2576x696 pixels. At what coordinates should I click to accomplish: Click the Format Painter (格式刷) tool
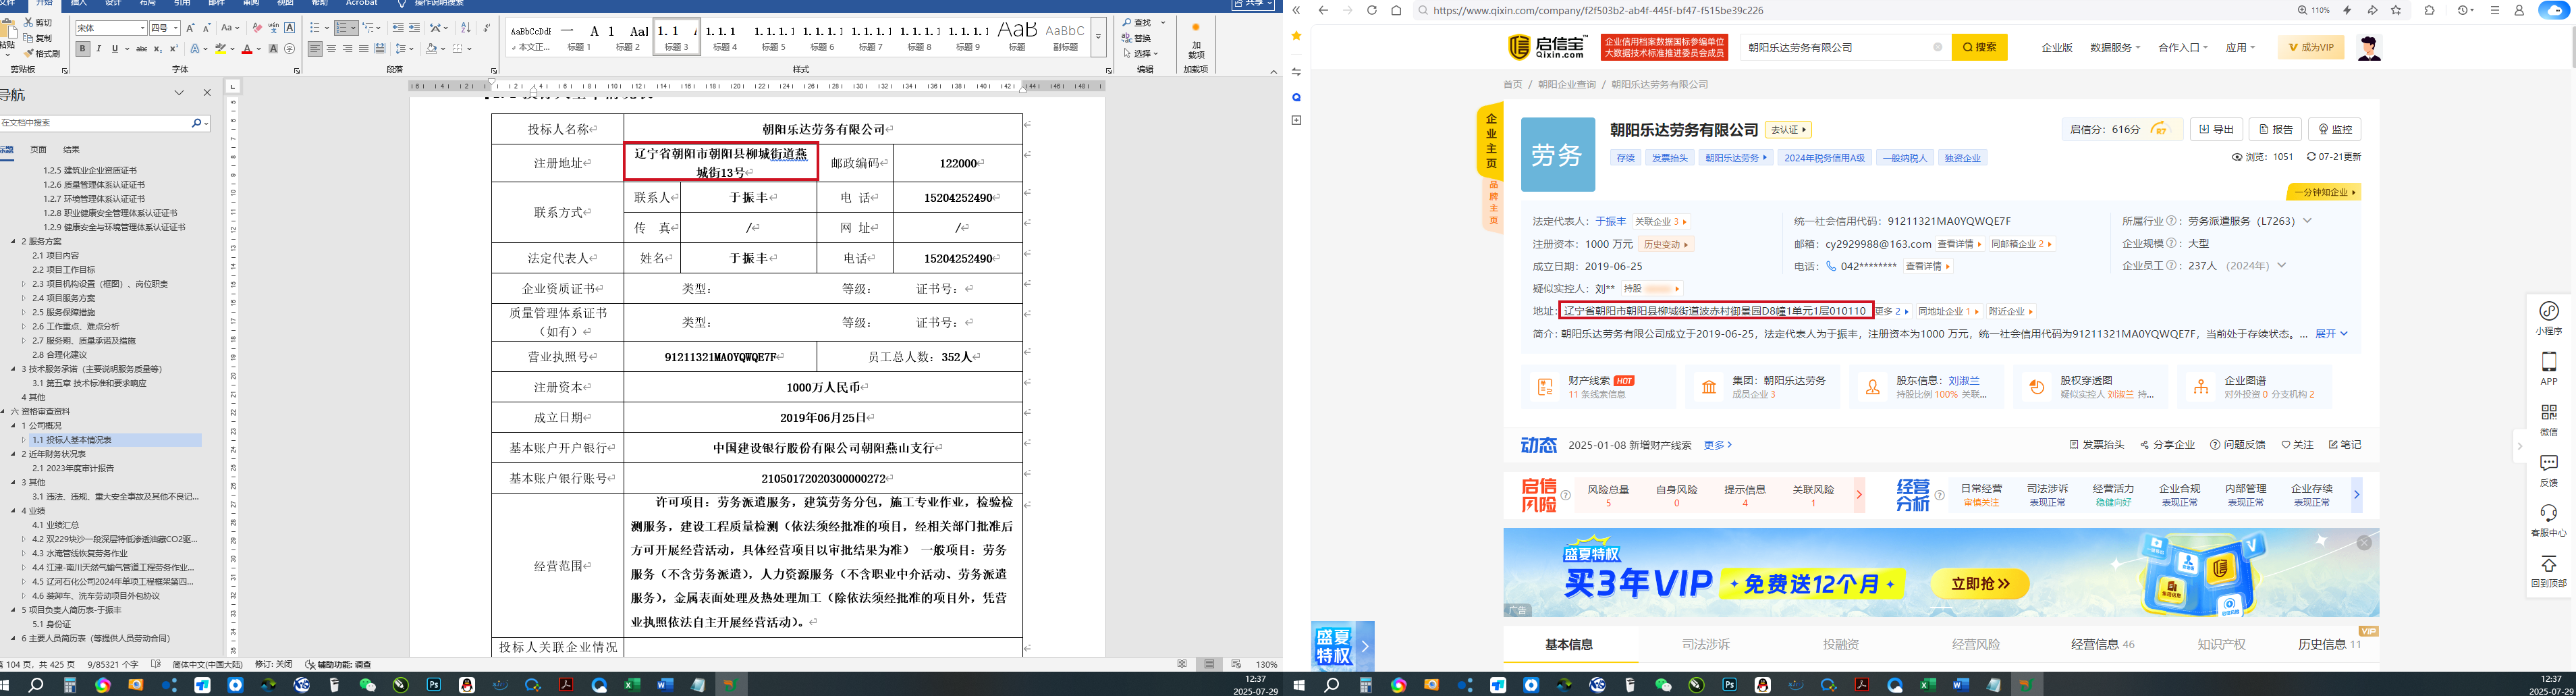[41, 53]
